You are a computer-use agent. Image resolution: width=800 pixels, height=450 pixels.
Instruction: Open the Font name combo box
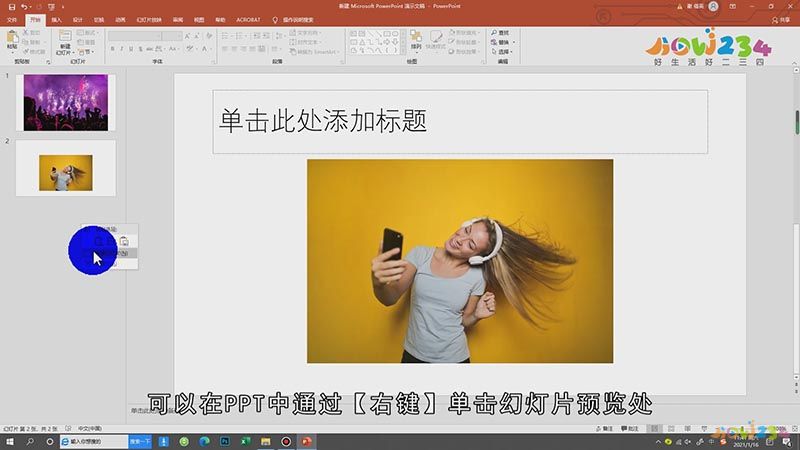pyautogui.click(x=135, y=36)
